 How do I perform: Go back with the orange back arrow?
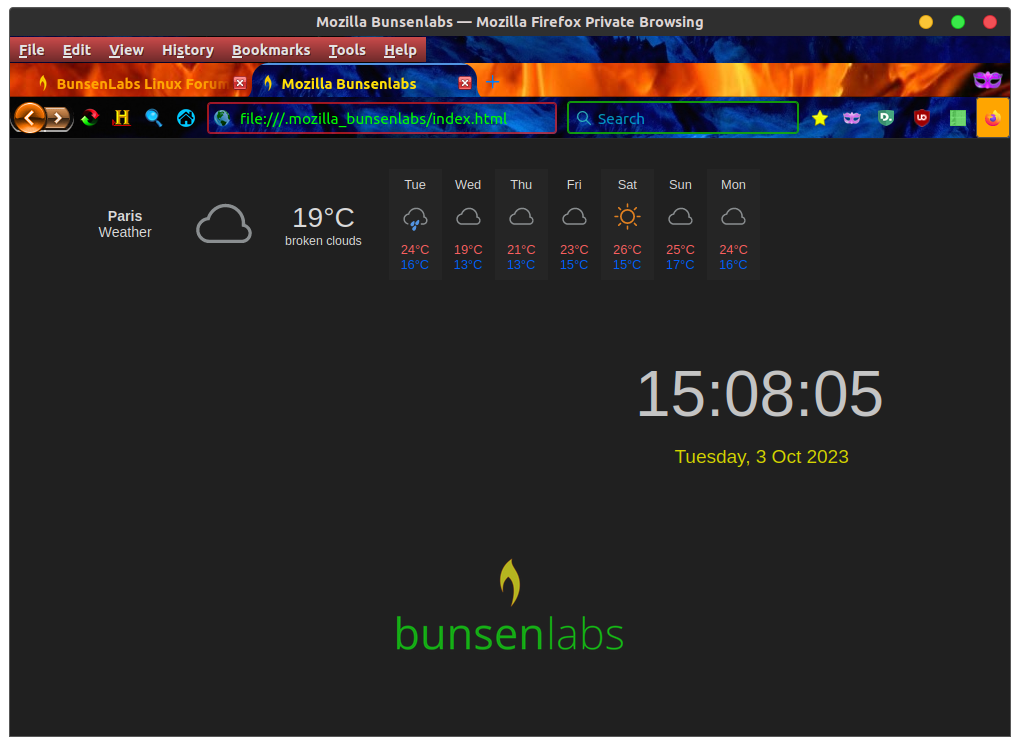click(29, 118)
